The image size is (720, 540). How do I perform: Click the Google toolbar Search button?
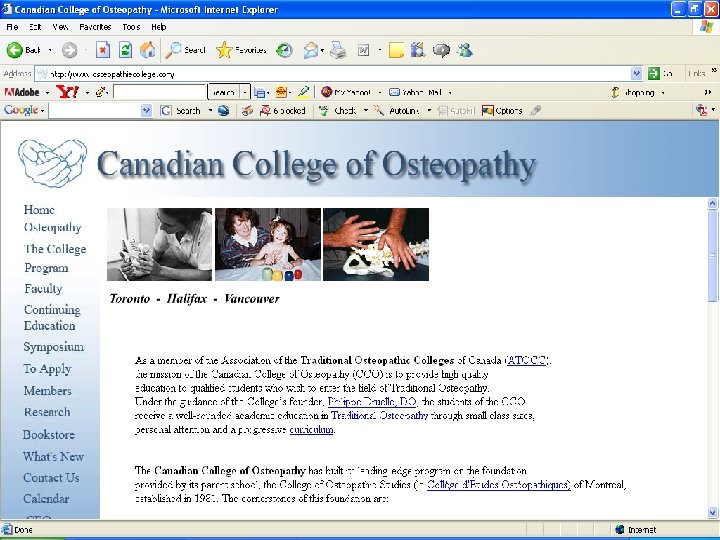point(180,111)
